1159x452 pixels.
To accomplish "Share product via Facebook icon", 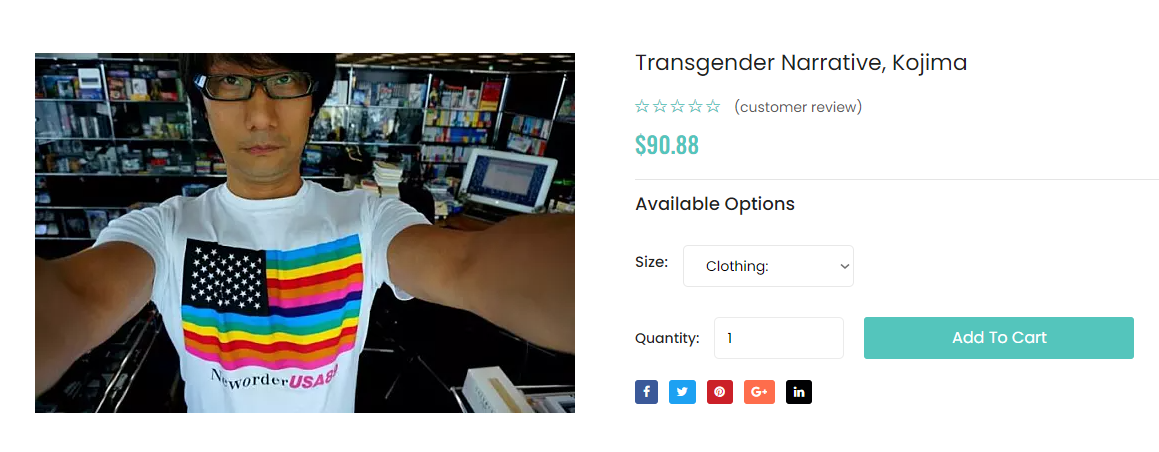I will coord(646,392).
